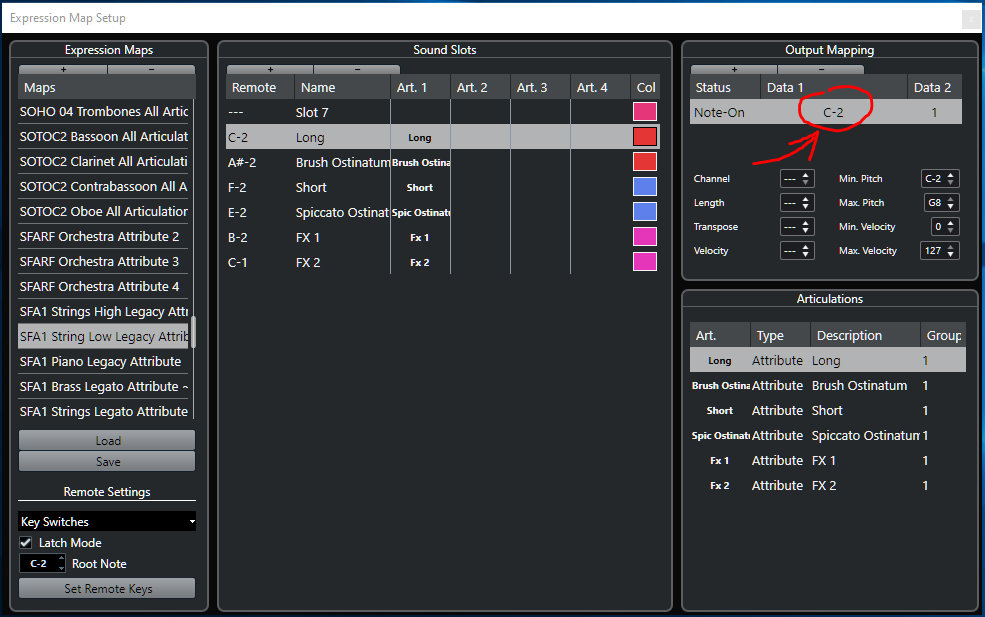Viewport: 985px width, 617px height.
Task: Edit the Root Note C-2 field
Action: point(40,563)
